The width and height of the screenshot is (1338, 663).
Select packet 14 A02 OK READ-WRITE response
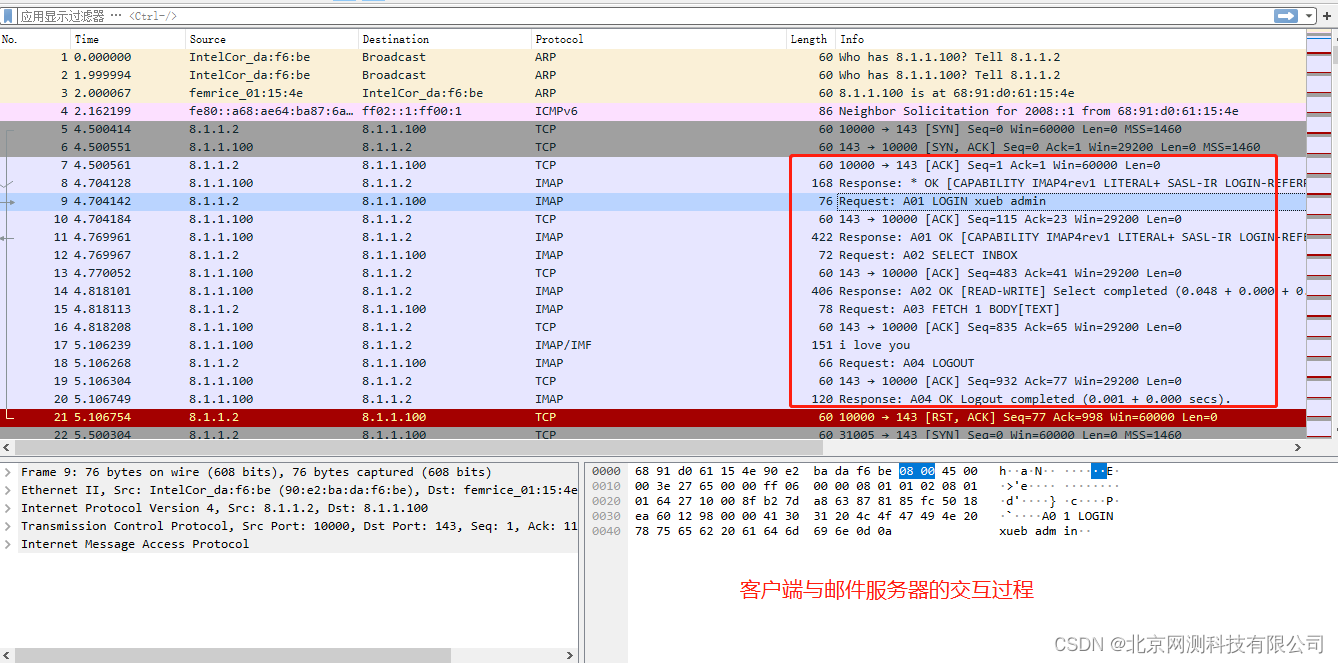(653, 291)
